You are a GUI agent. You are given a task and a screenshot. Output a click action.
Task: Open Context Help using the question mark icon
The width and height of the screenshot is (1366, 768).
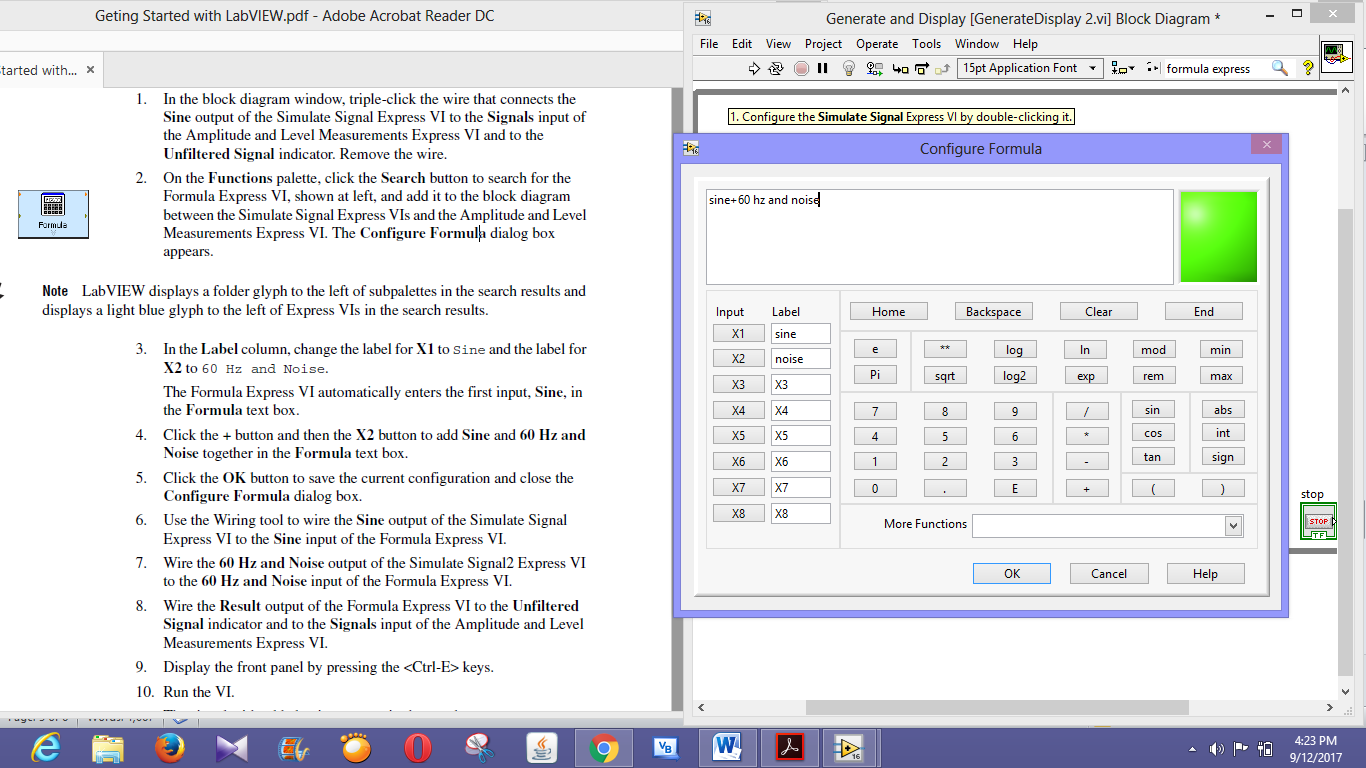(x=1306, y=68)
